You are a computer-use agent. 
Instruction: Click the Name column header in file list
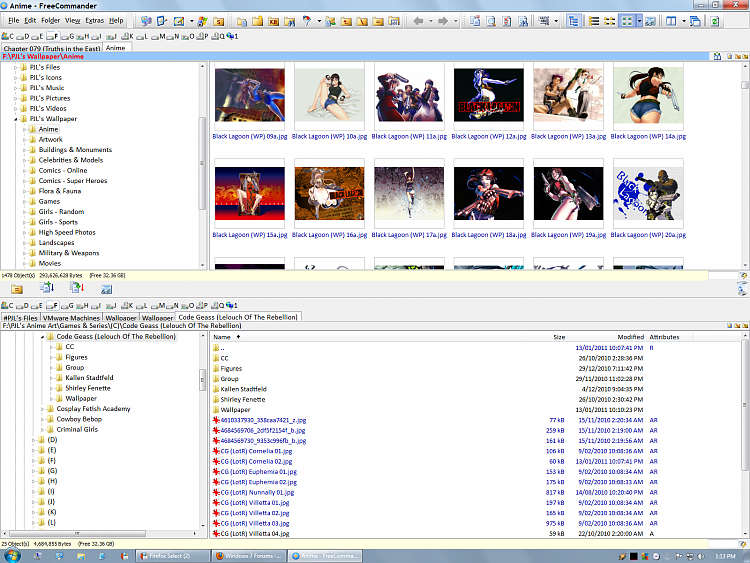tap(221, 337)
